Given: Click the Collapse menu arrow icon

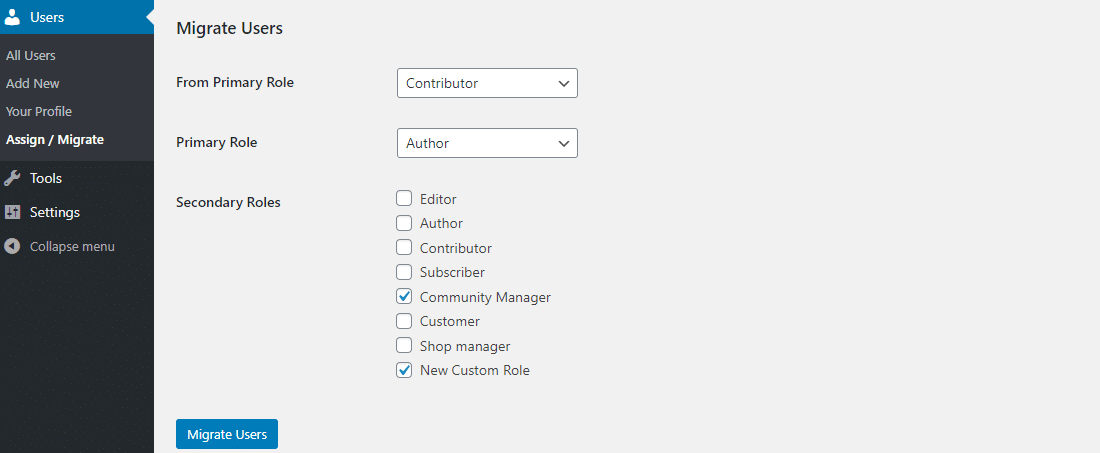Looking at the screenshot, I should (x=13, y=246).
